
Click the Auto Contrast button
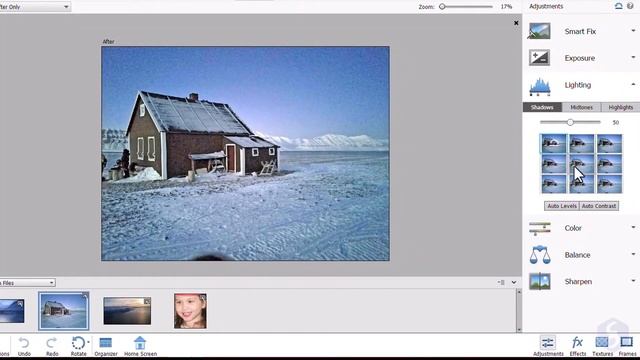pos(599,206)
